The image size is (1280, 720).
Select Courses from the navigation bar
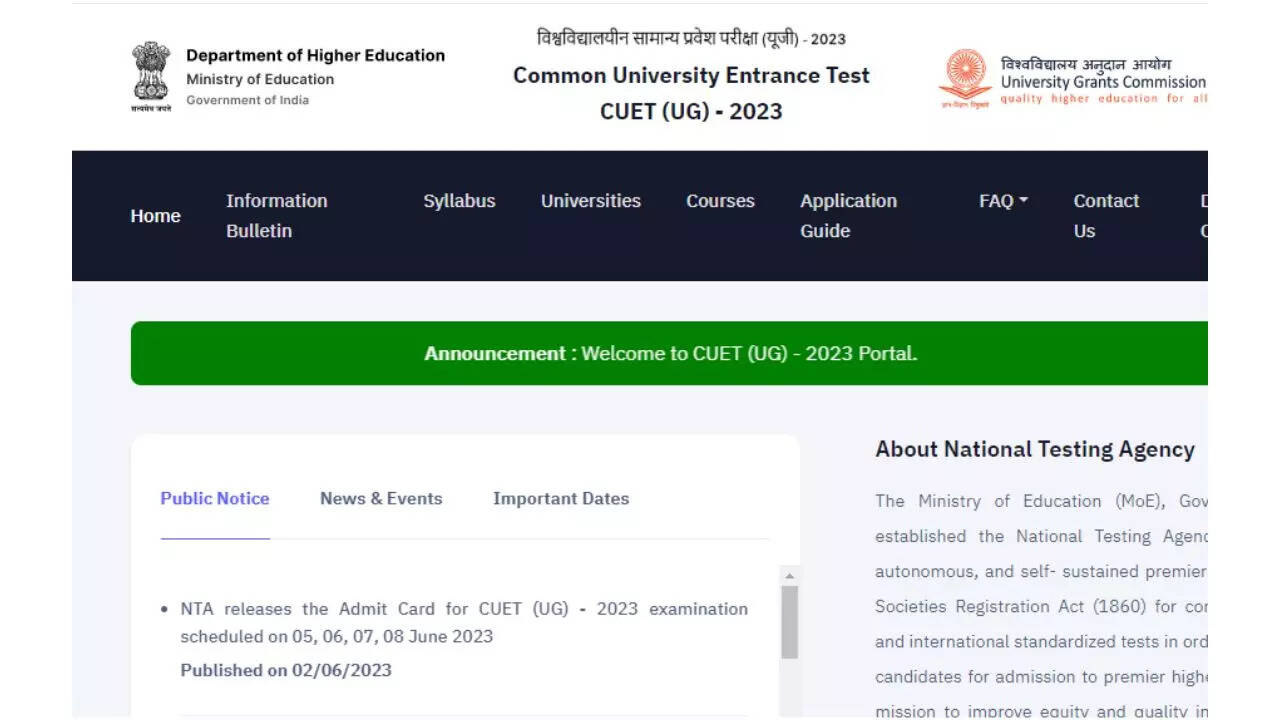(x=720, y=201)
